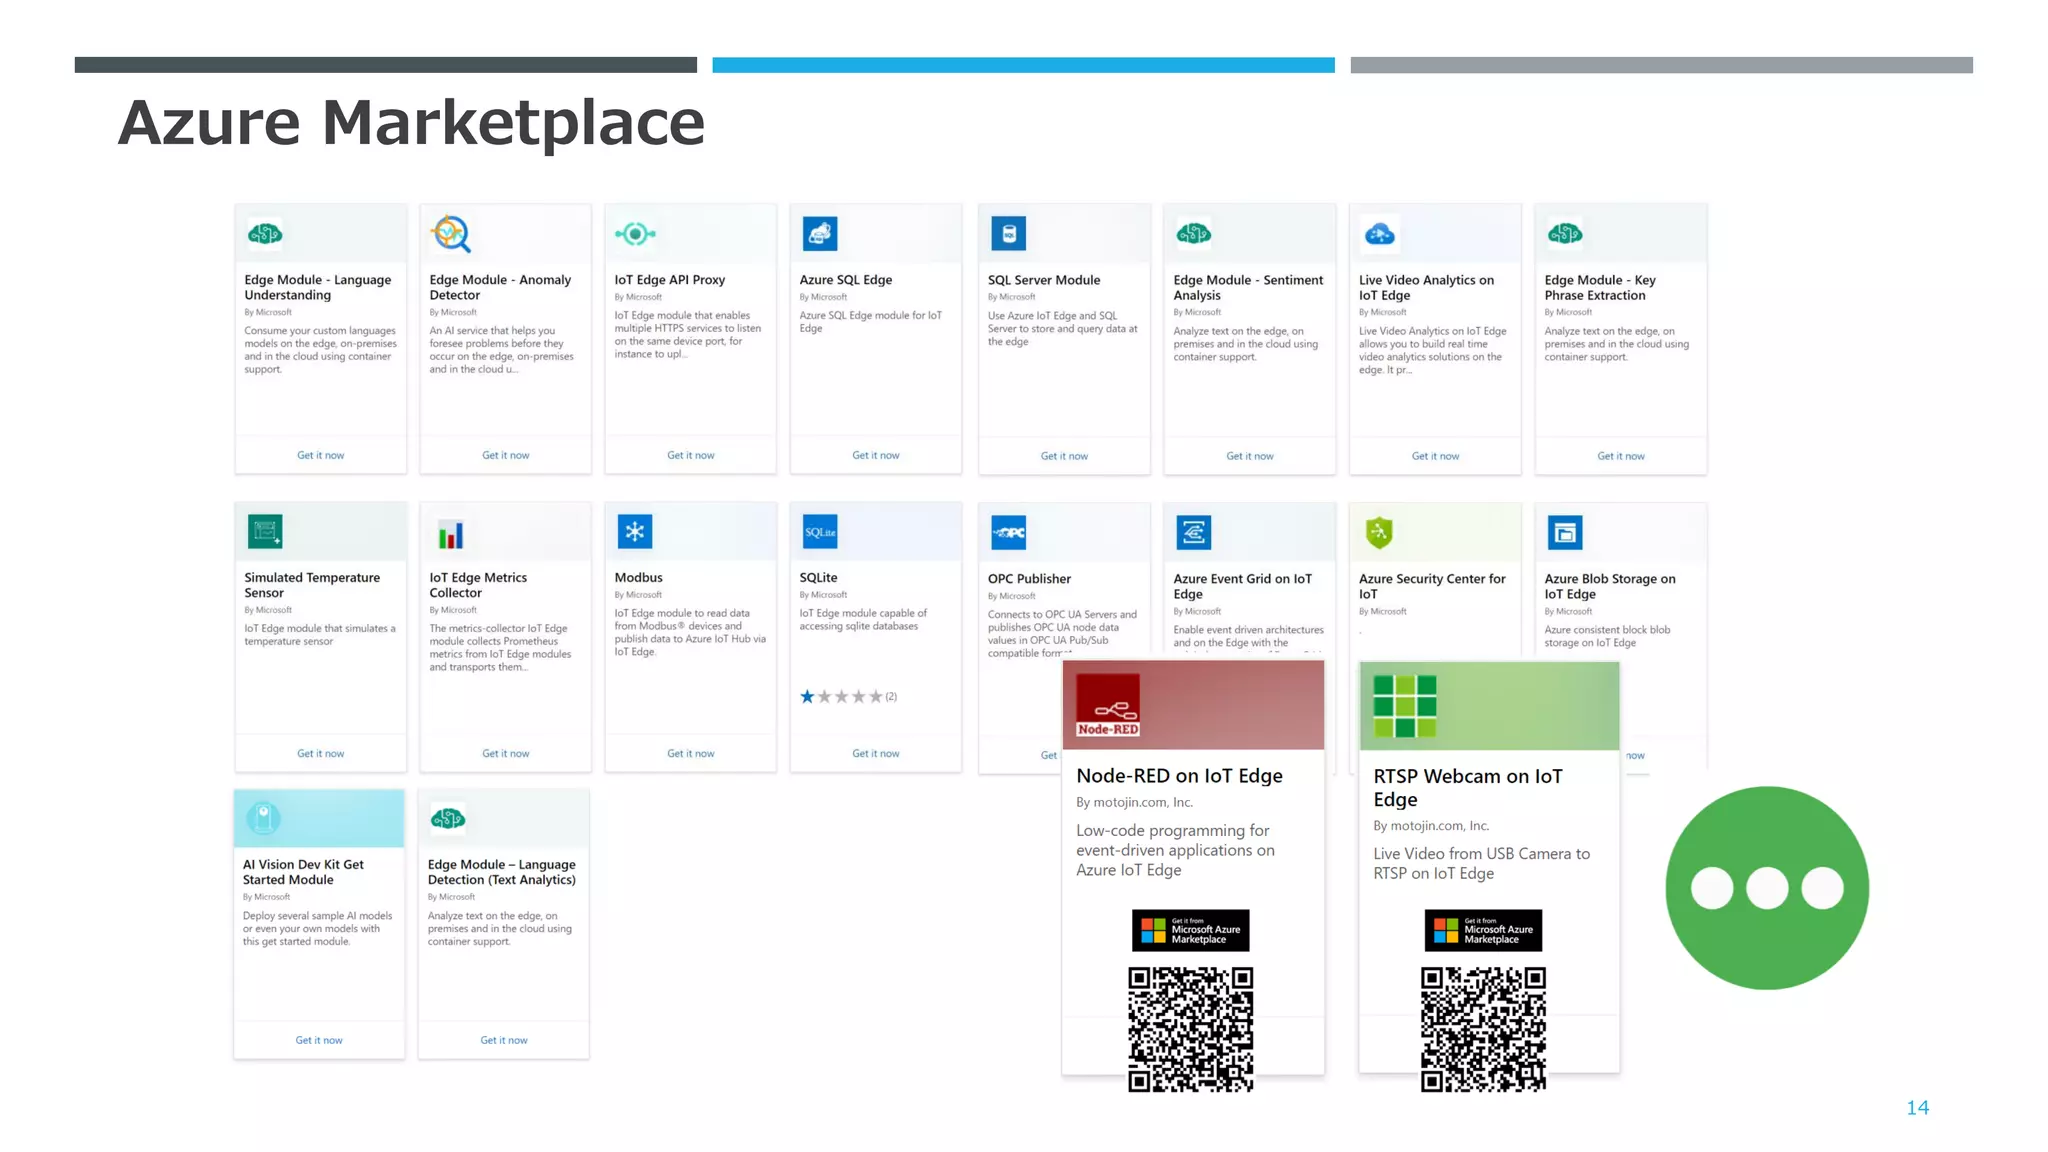The image size is (2048, 1152).
Task: Click the IoT Edge Metrics Collector chart icon
Action: 451,535
